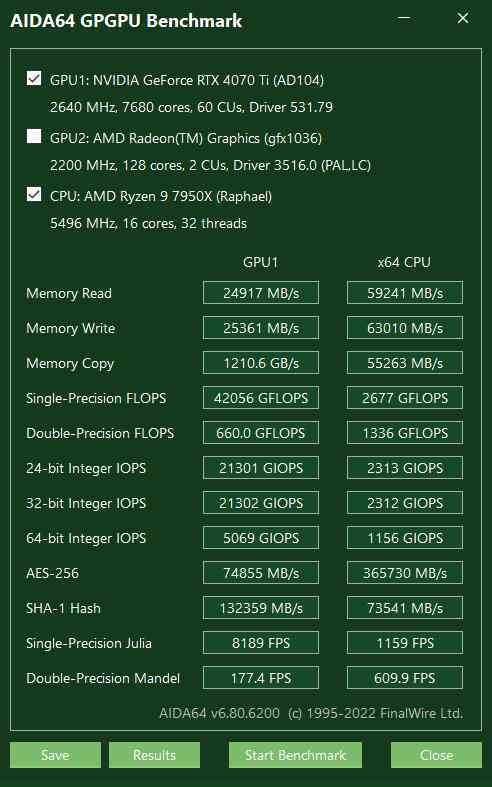Uncheck the GPU1 NVIDIA GeForce RTX 4070 Ti checkbox
The image size is (492, 787).
point(34,78)
